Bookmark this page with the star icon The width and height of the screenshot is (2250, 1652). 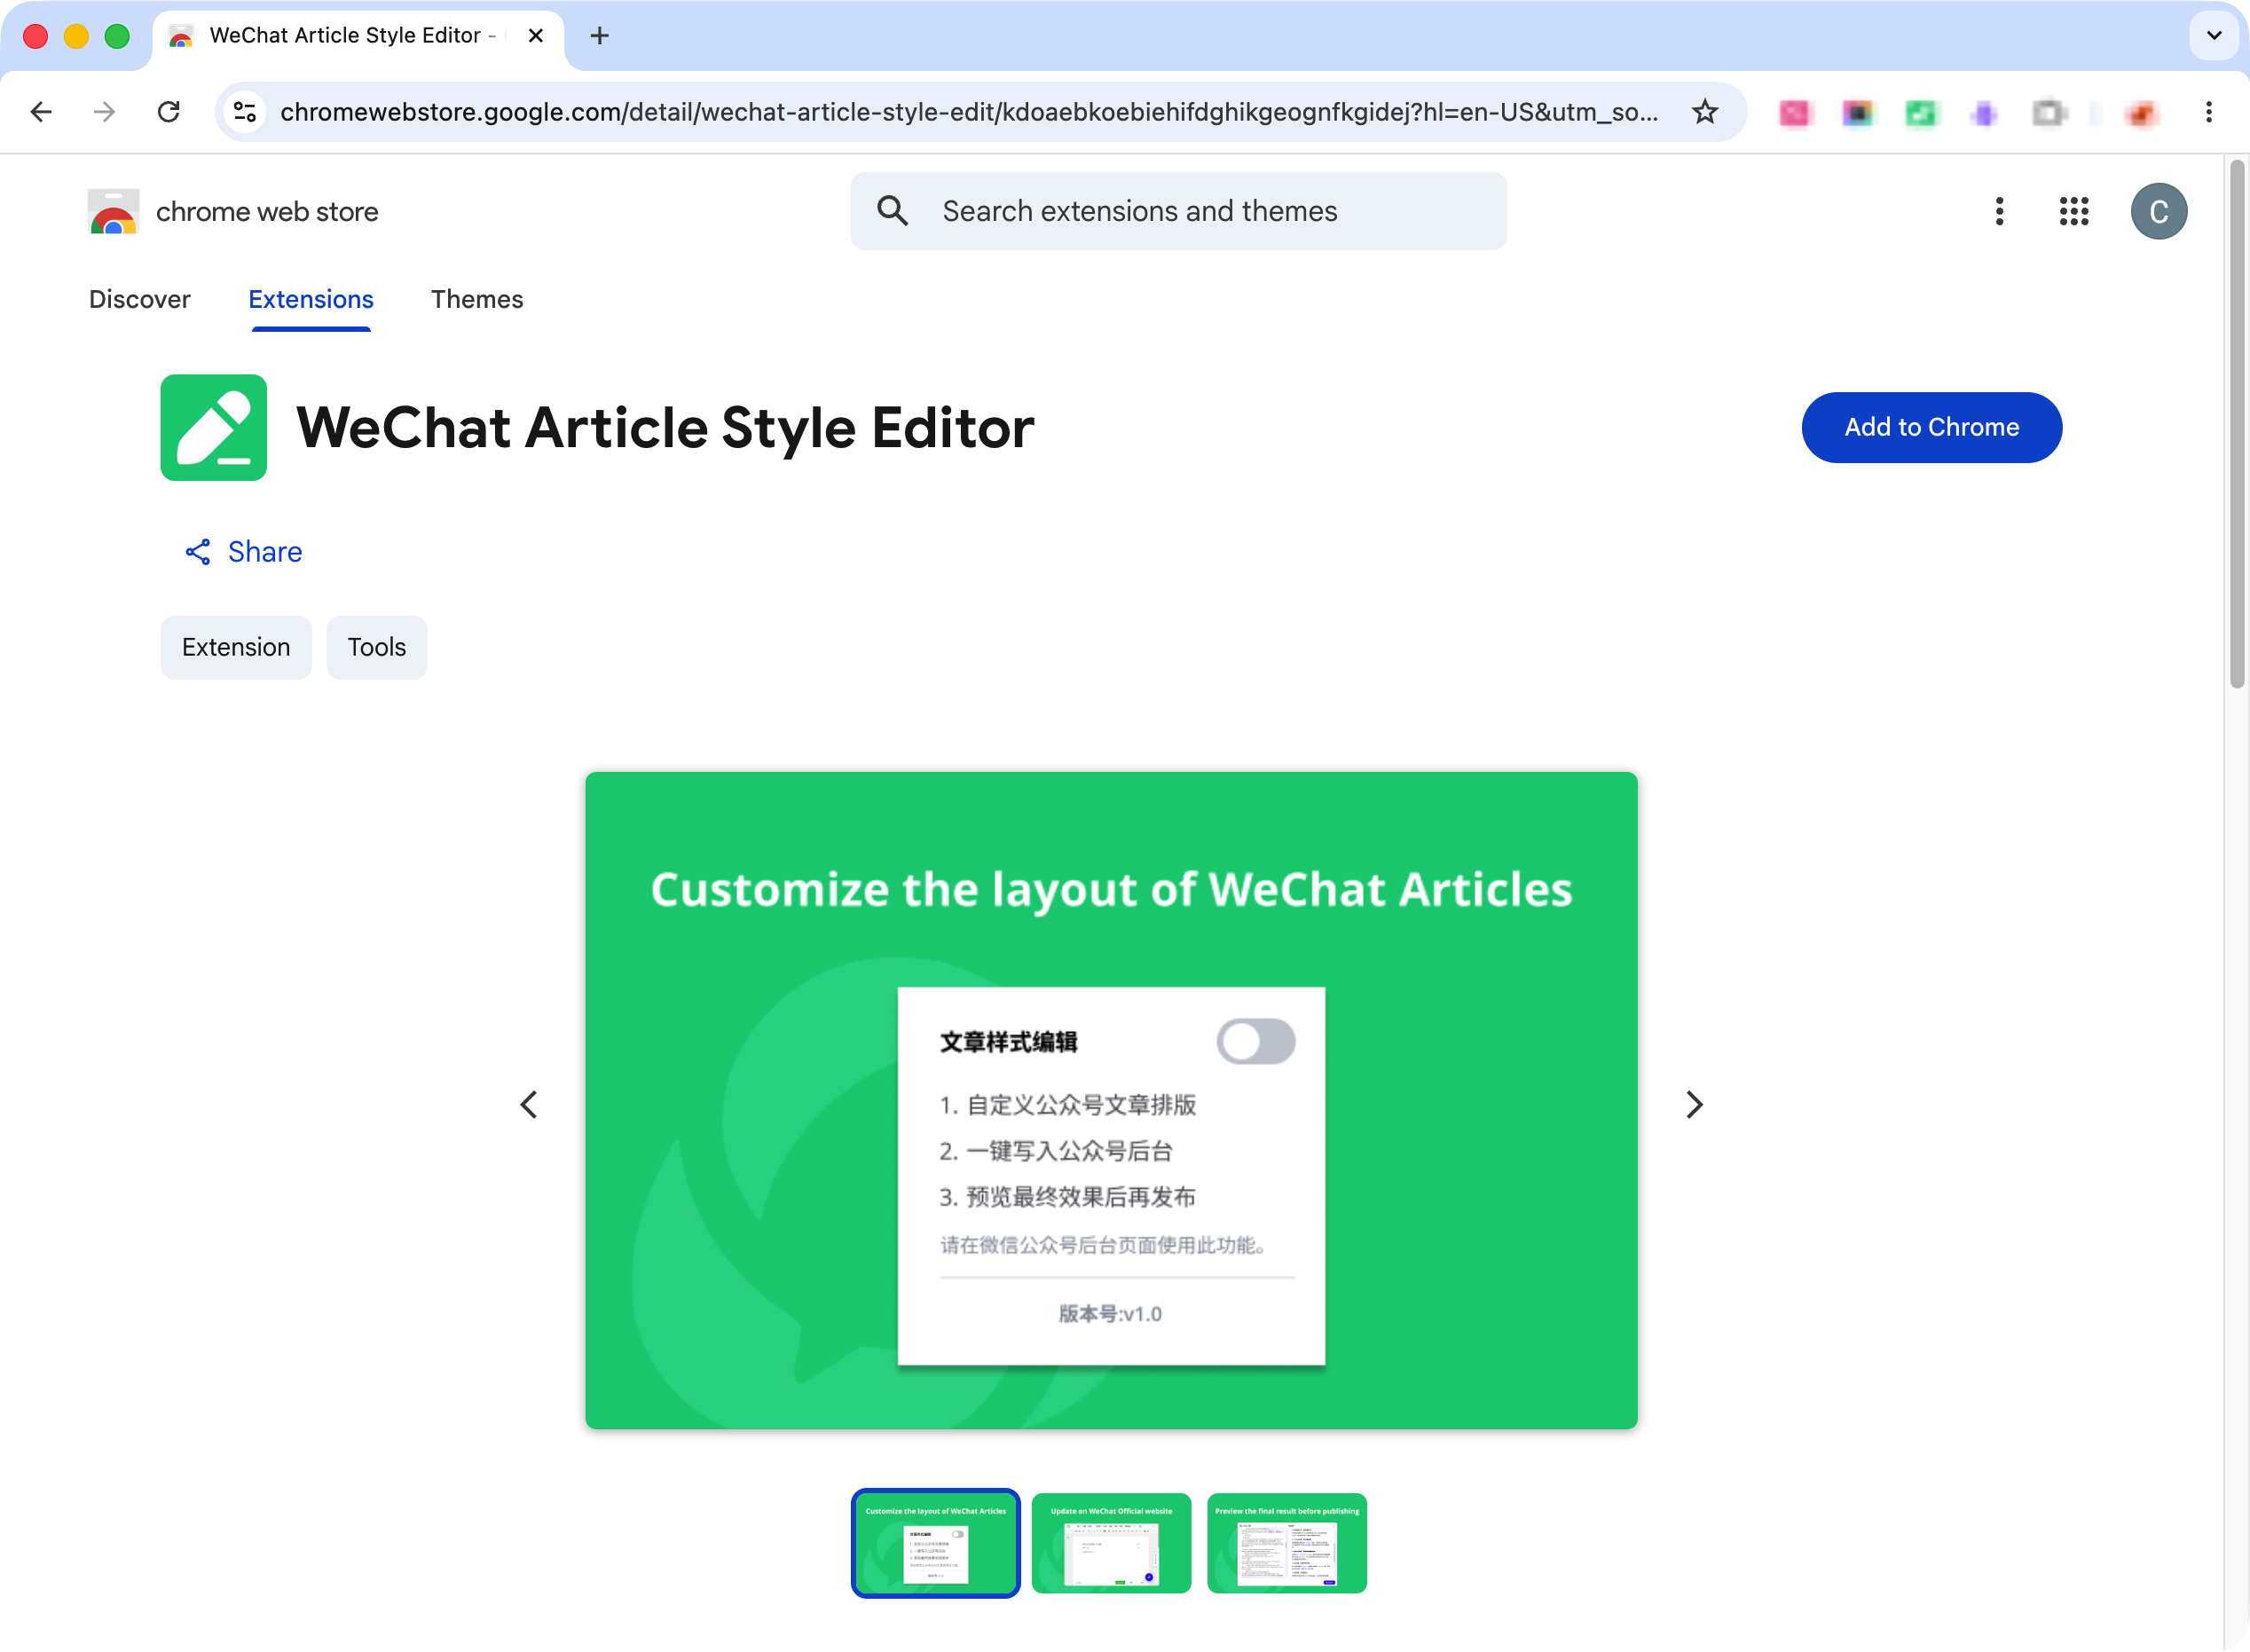[1704, 111]
